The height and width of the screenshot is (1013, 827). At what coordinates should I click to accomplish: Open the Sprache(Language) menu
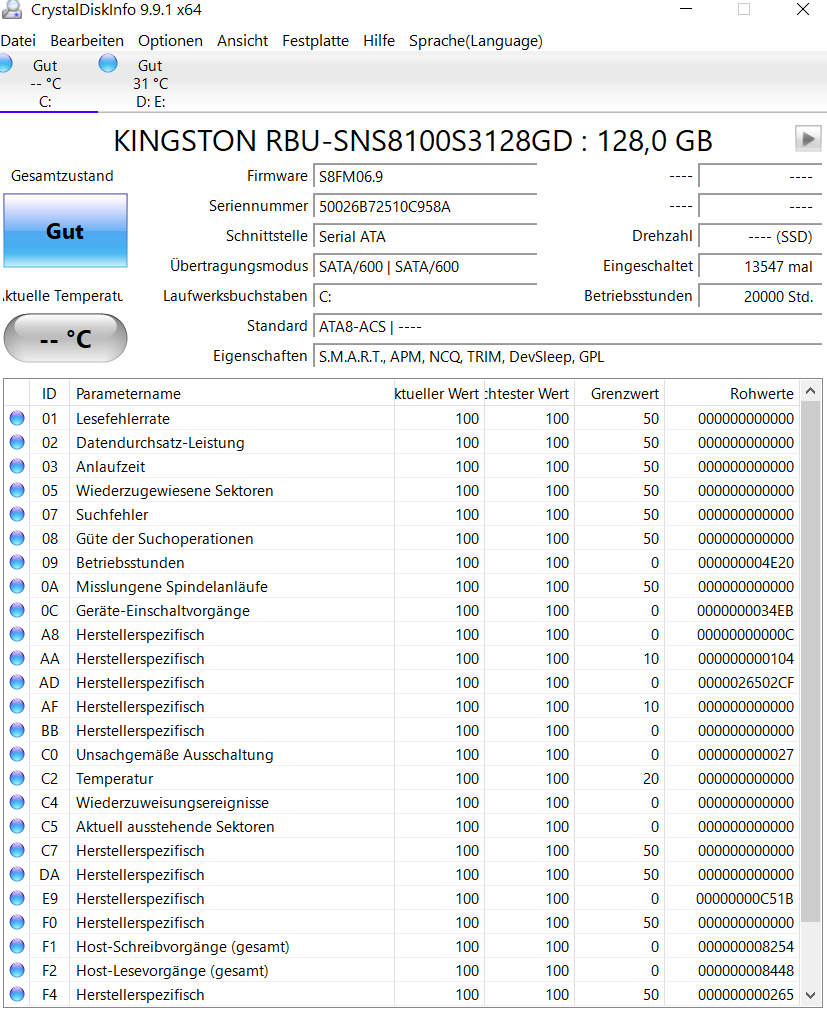point(476,41)
